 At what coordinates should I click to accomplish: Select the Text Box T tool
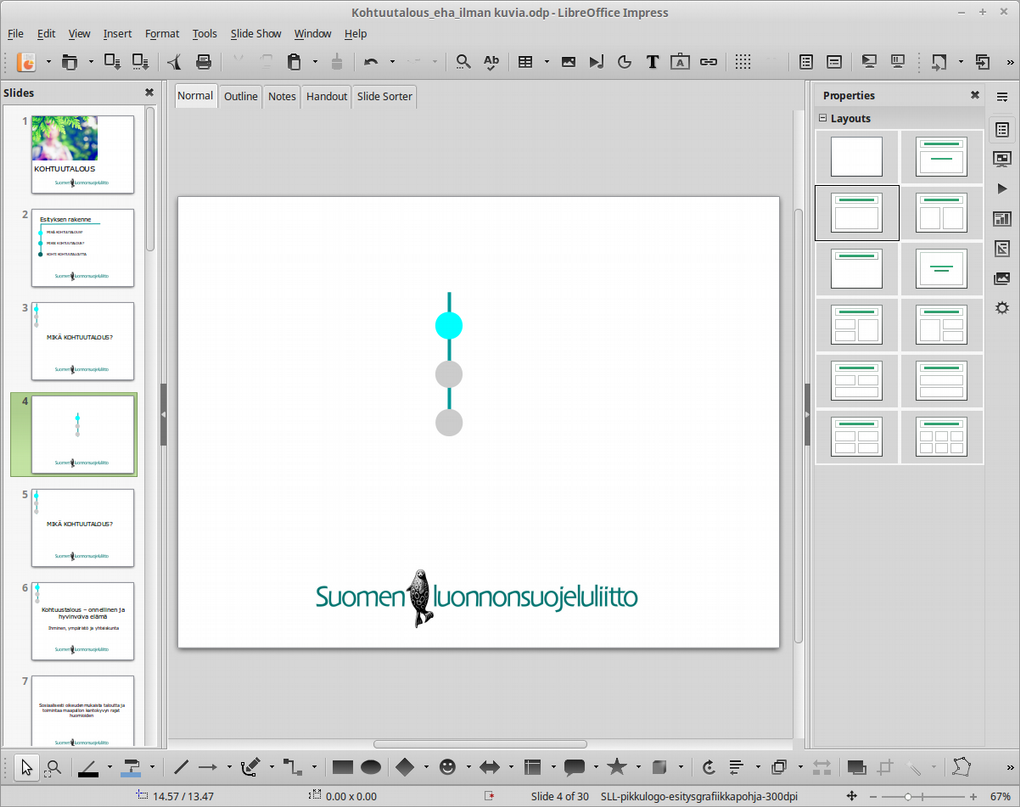click(652, 62)
